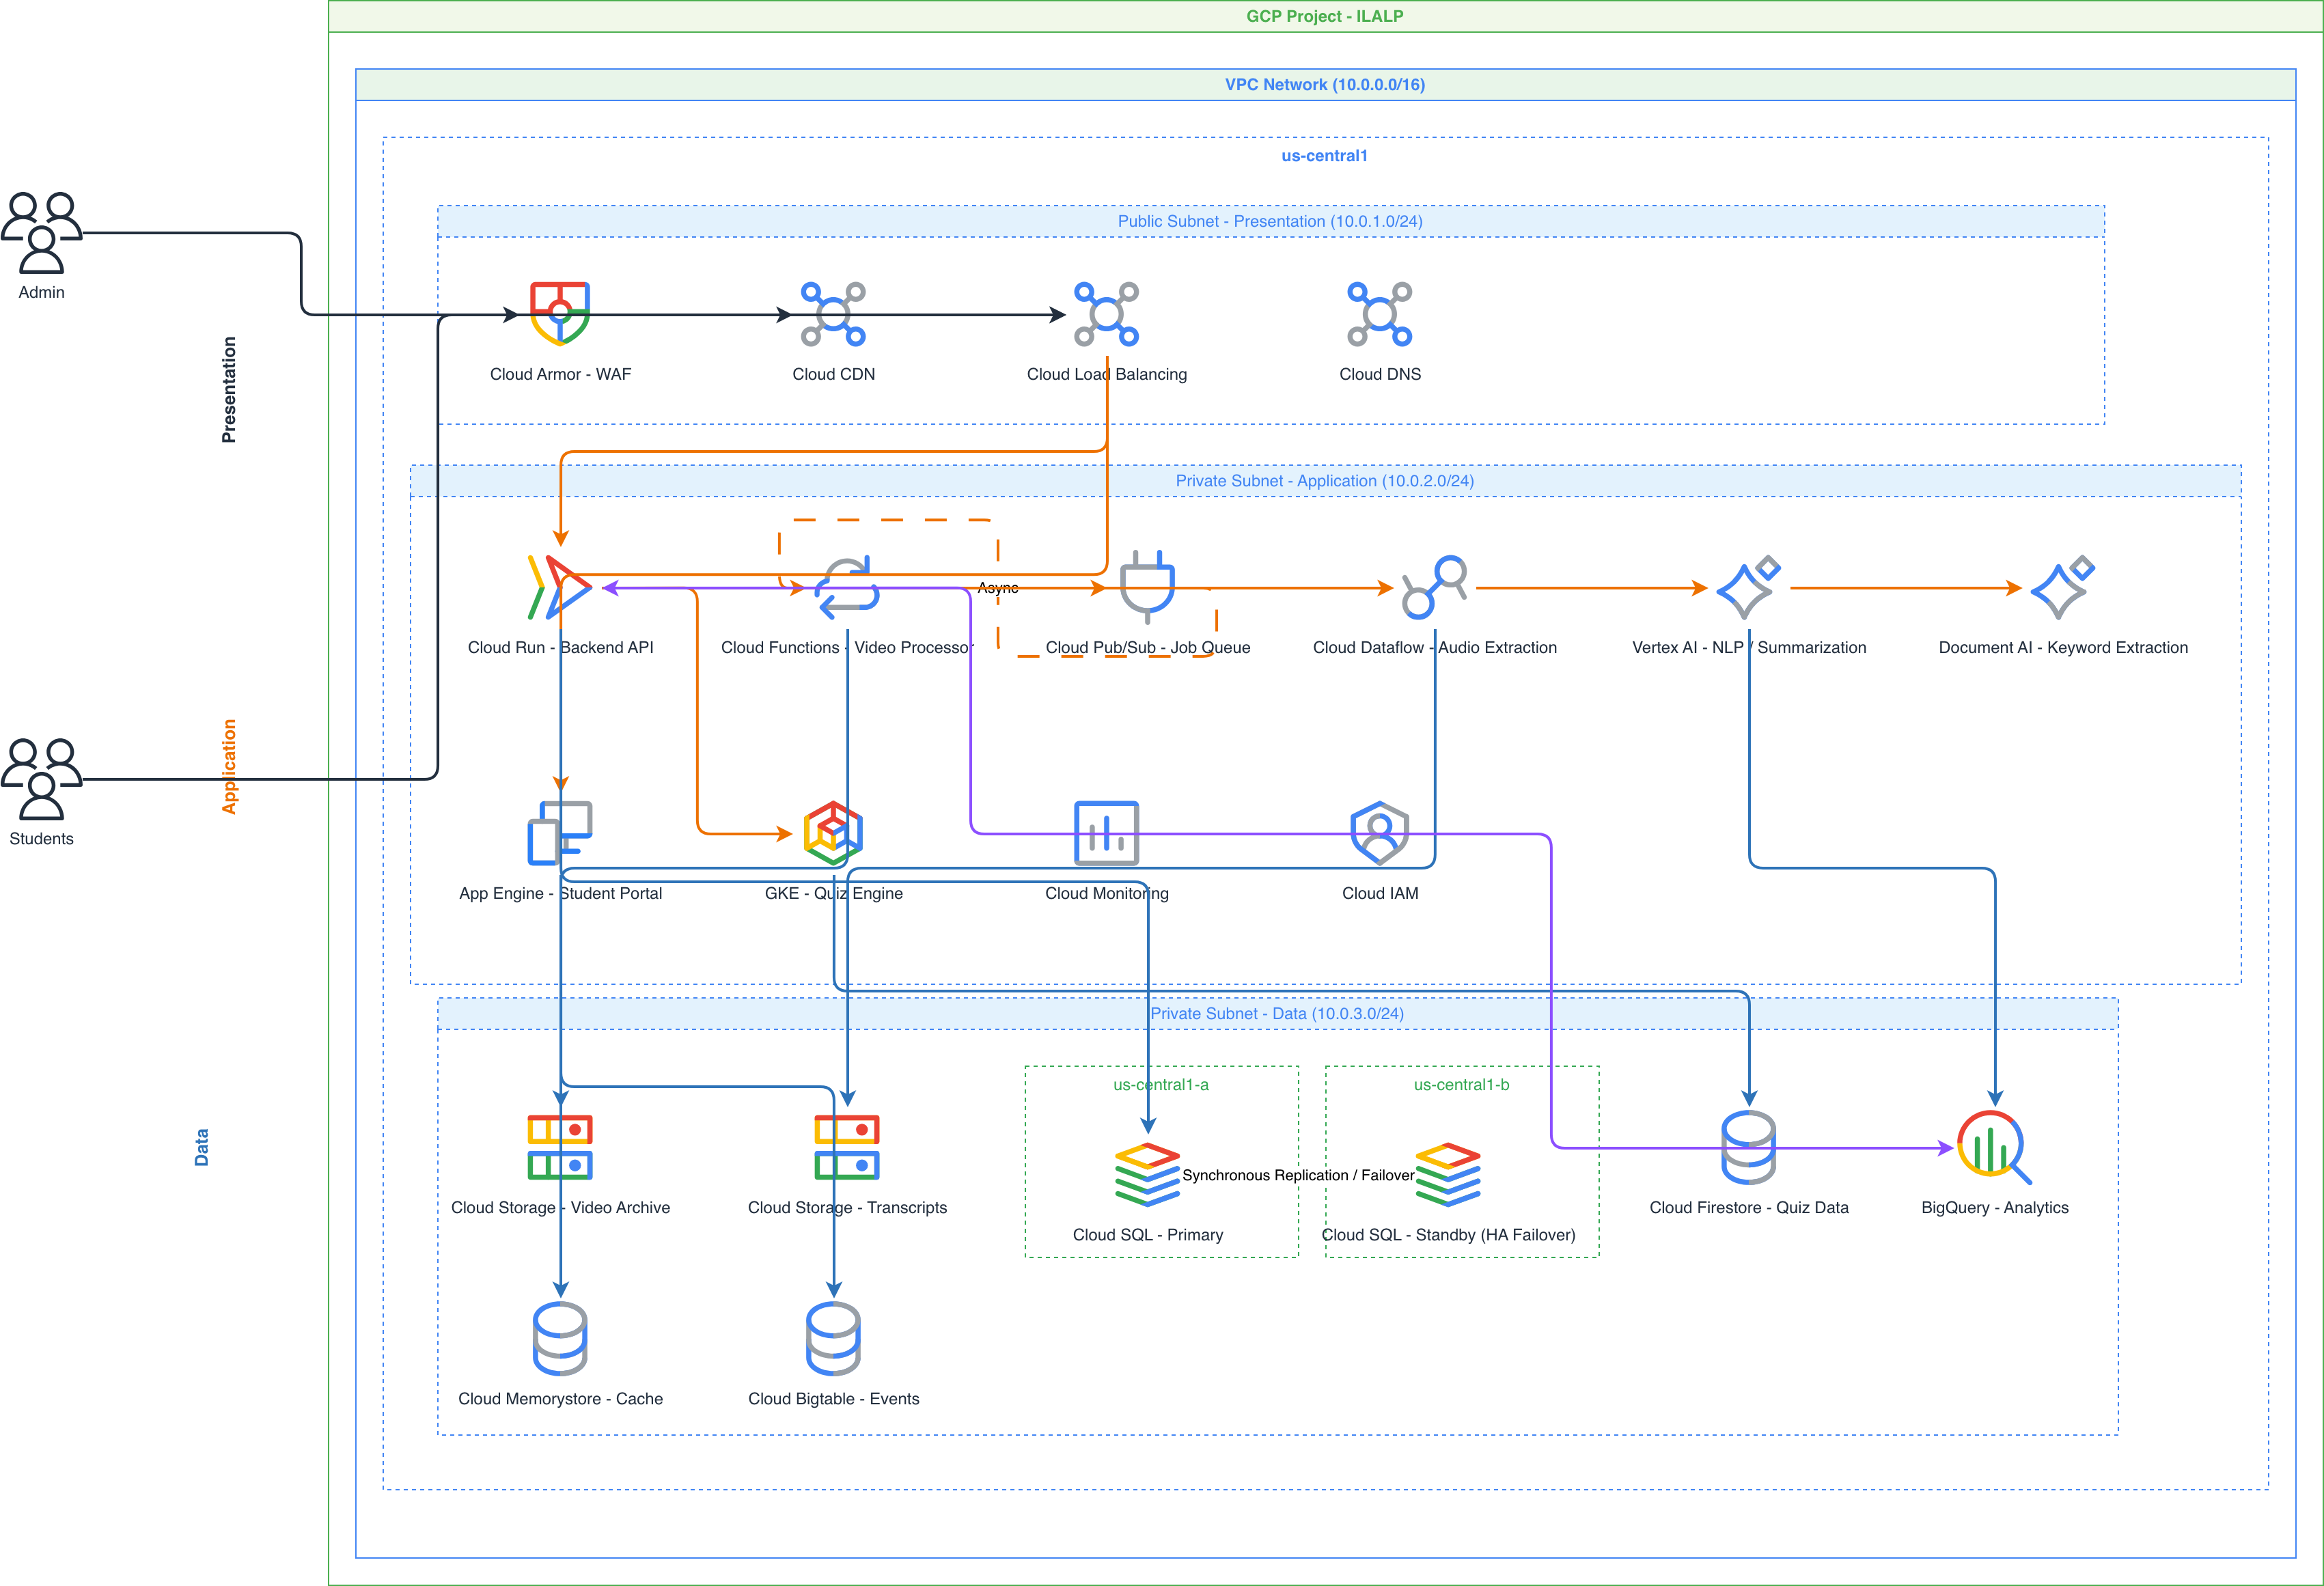Select the 'Public Subnet - Presentation (10.0.1.0/24)' header
Viewport: 2324px width, 1586px height.
point(1270,221)
